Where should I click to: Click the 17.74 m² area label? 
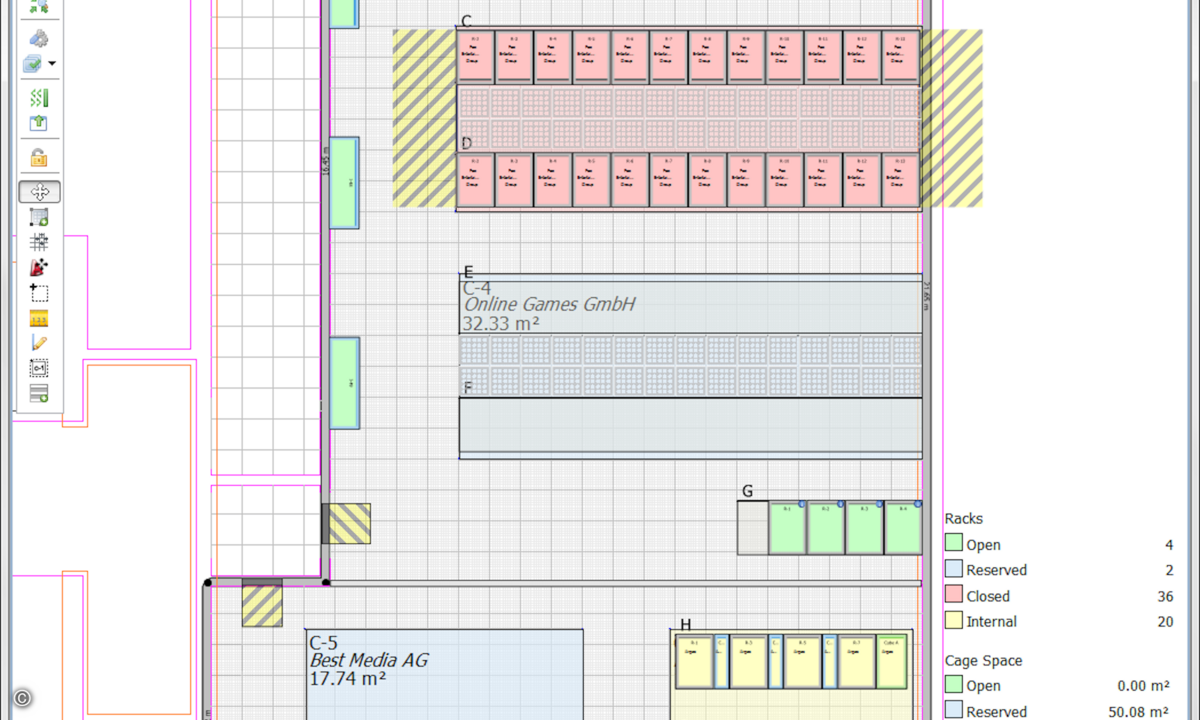pos(348,678)
